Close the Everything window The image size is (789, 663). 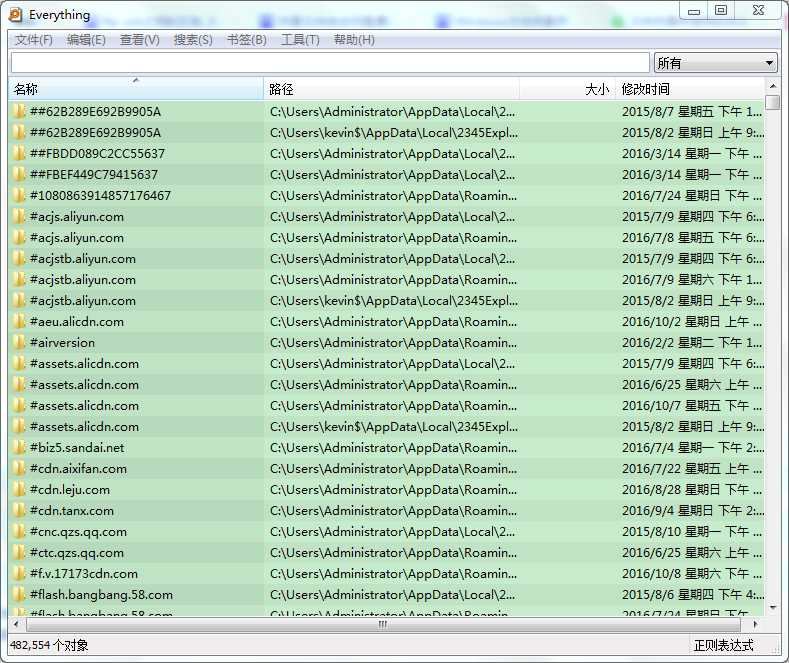pos(758,11)
